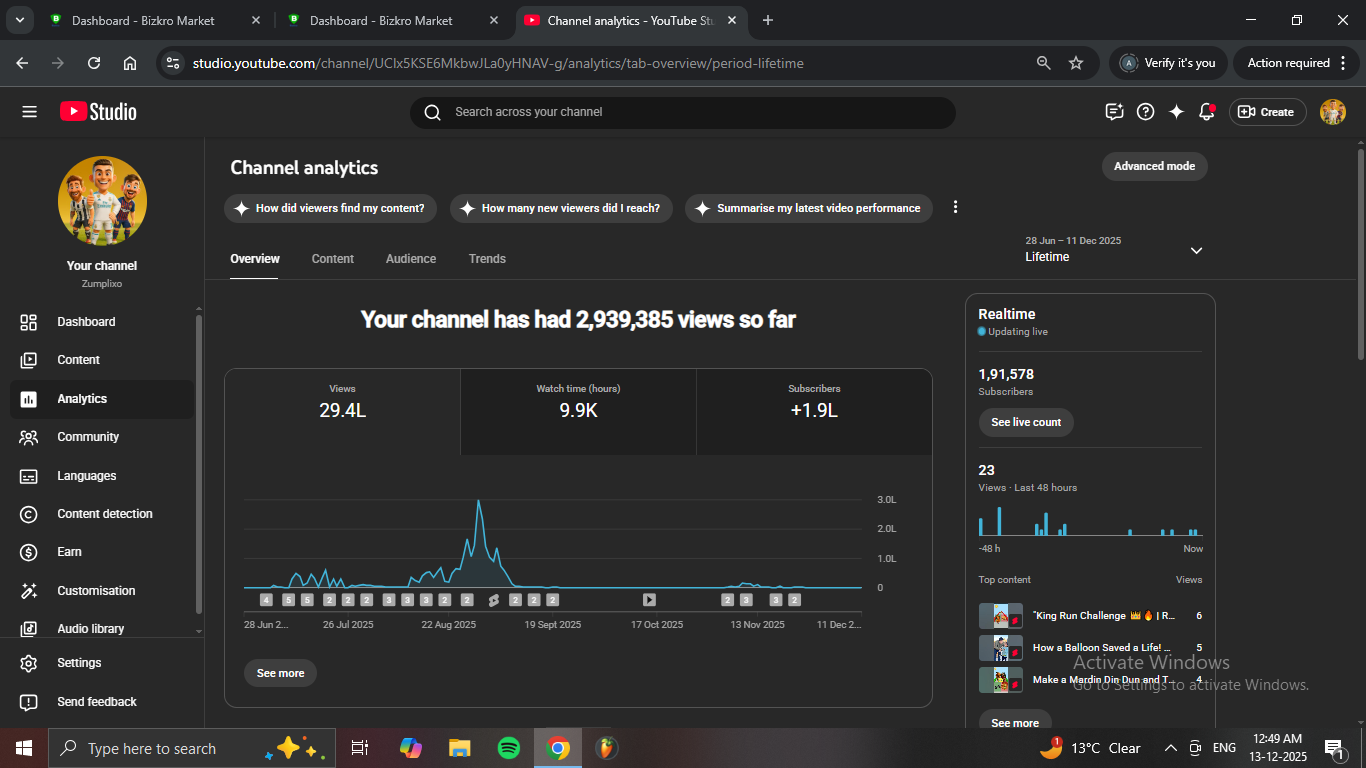
Task: Open the send feedback comment icon in header
Action: [1114, 112]
